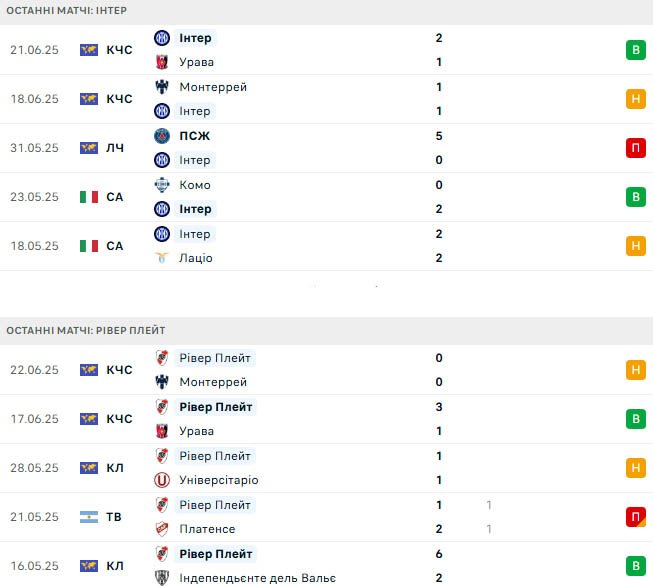Open the Універсітаріо team link
This screenshot has width=653, height=586.
pyautogui.click(x=219, y=480)
